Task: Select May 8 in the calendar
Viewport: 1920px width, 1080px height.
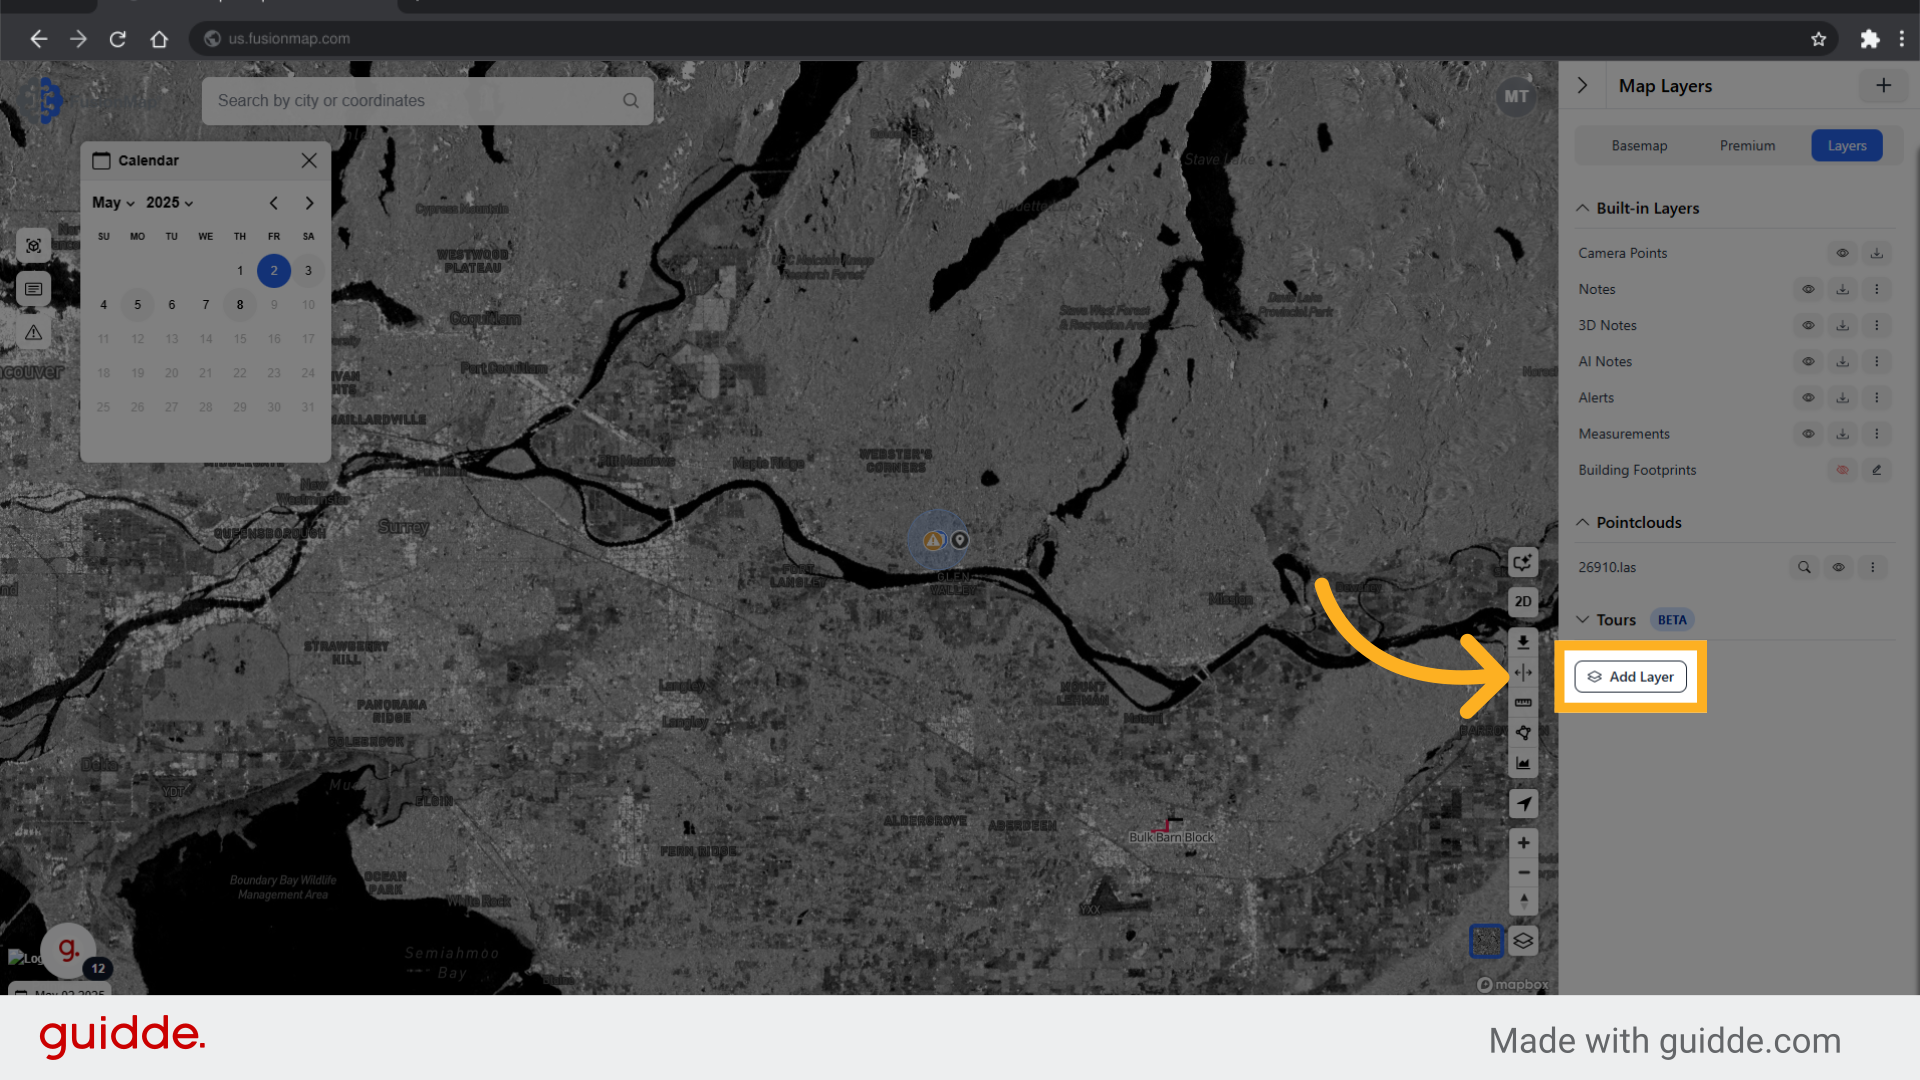Action: click(240, 305)
